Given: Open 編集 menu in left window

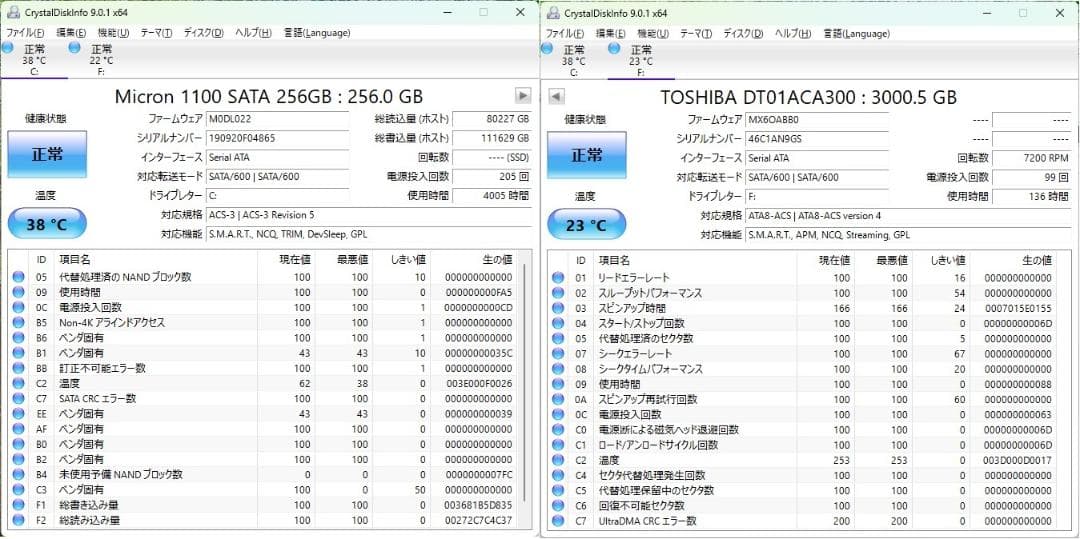Looking at the screenshot, I should pos(71,33).
